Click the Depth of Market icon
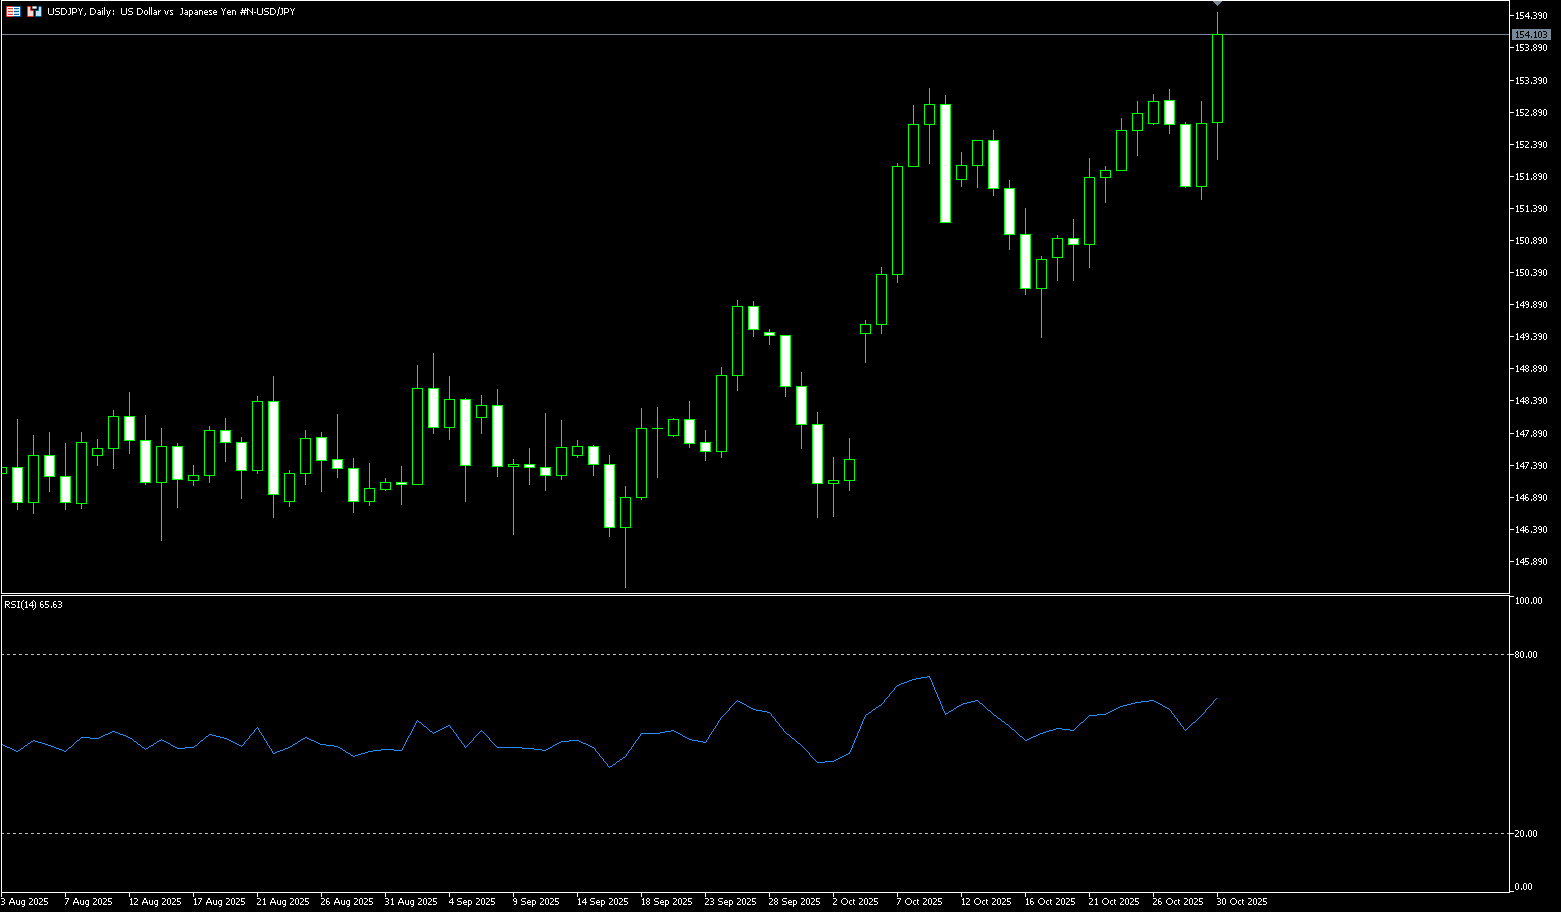Viewport: 1561px width, 912px height. pyautogui.click(x=34, y=11)
